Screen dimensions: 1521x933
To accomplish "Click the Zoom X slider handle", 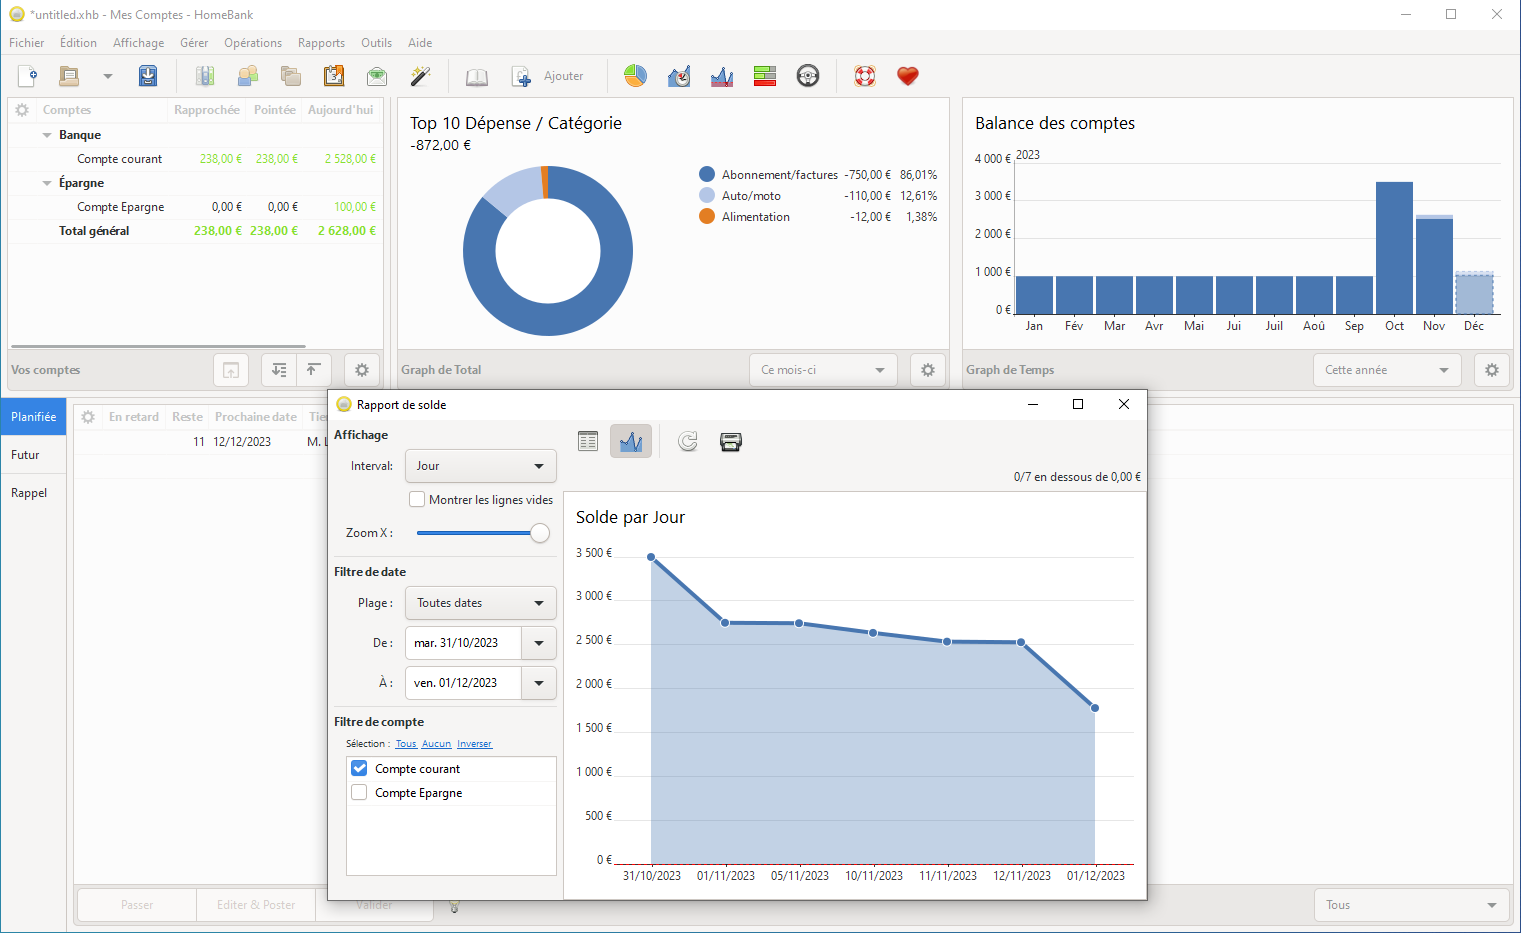I will point(540,533).
